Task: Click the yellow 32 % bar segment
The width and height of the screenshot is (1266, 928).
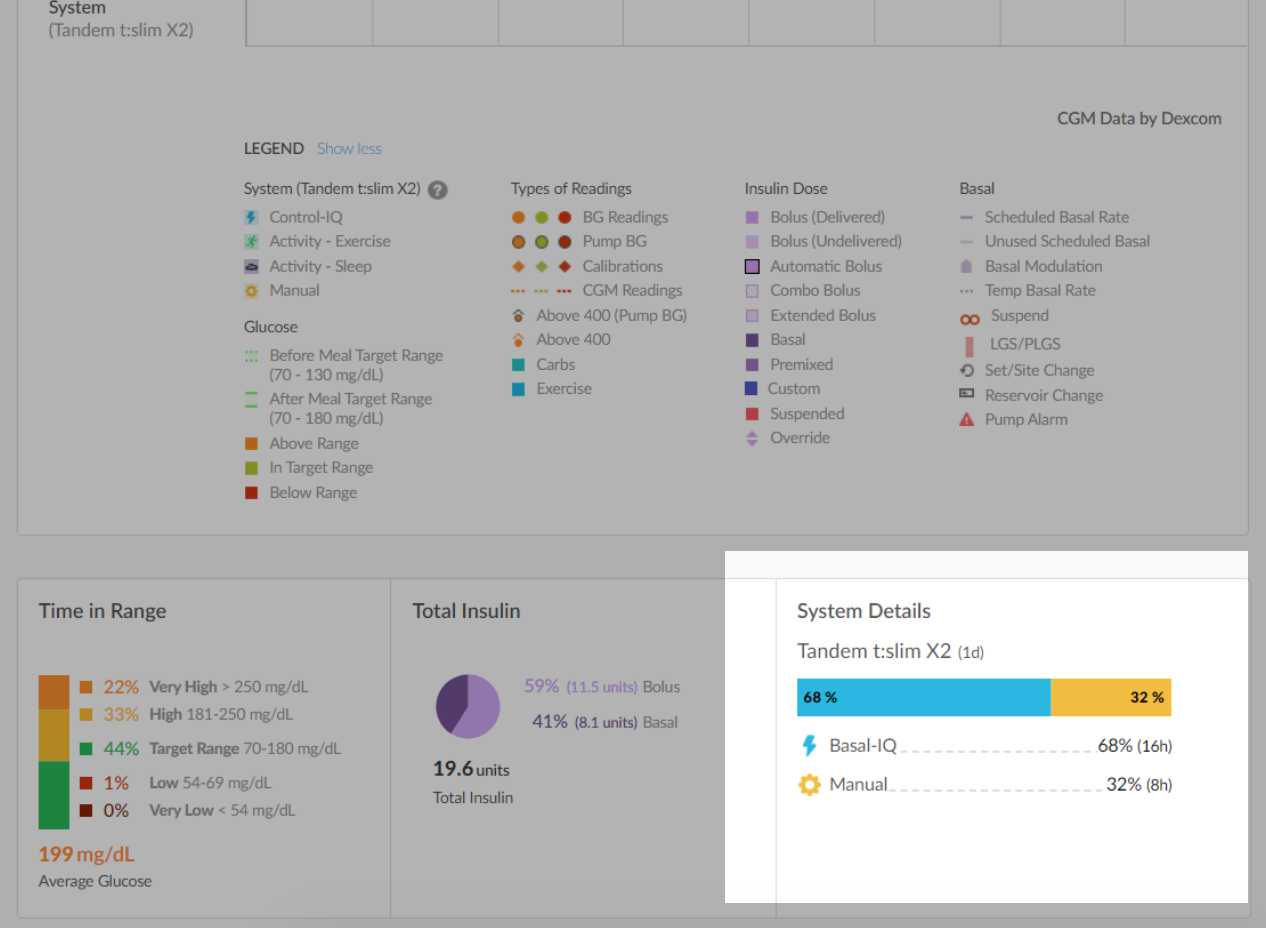Action: coord(1111,697)
